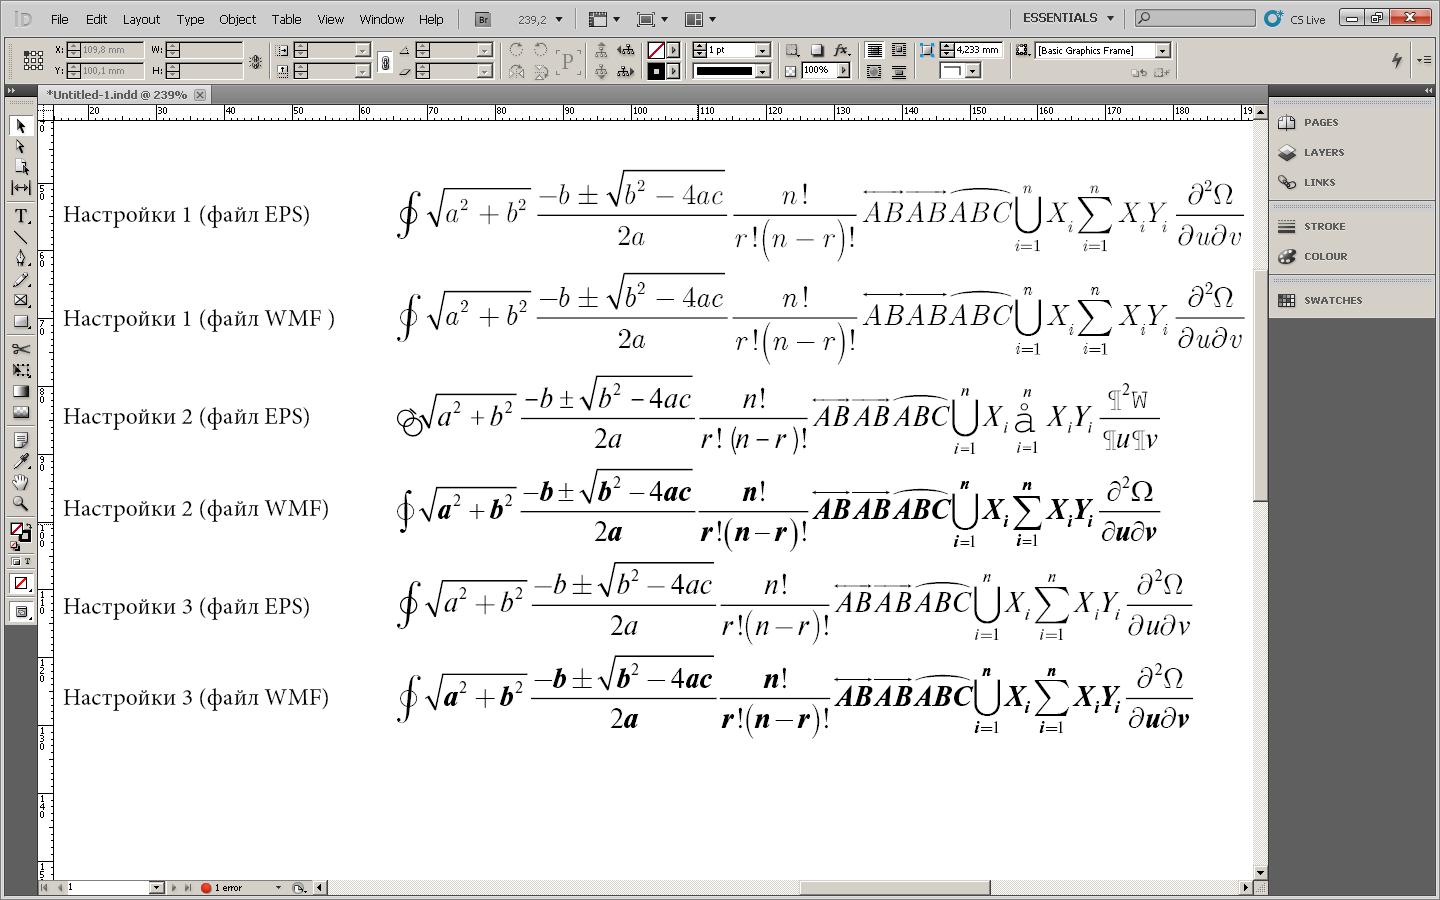Swap fill and stroke in toolbox
Screen dimensions: 1440x900
click(x=27, y=526)
